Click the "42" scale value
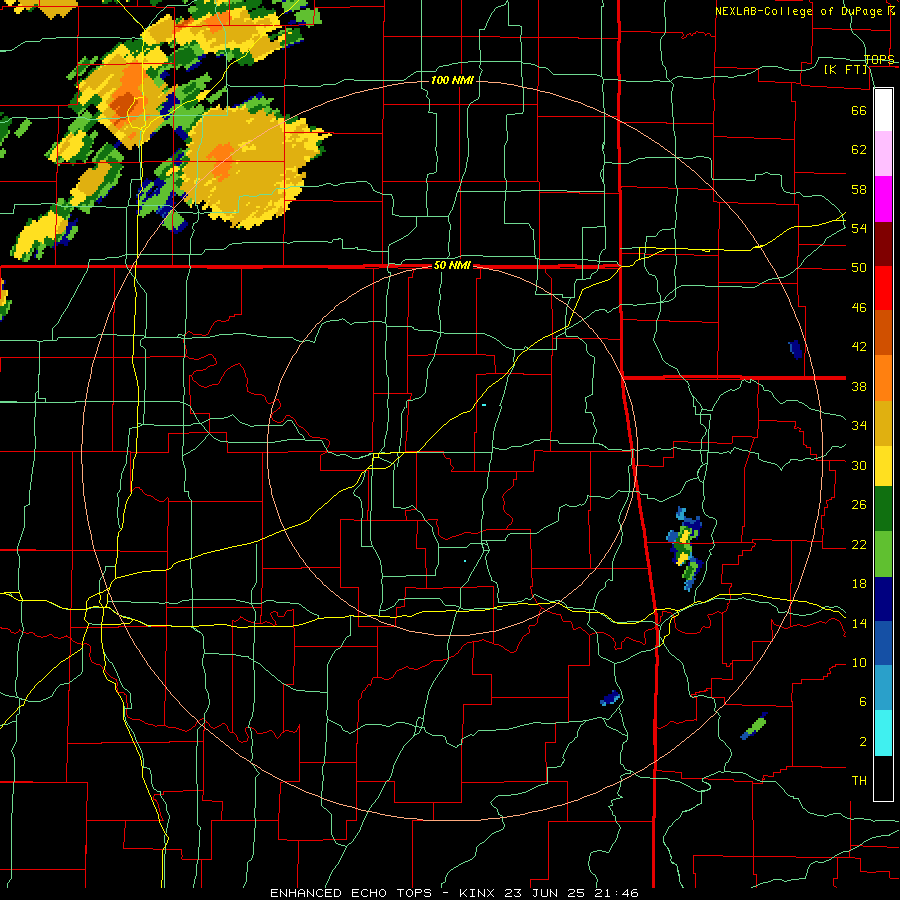This screenshot has width=900, height=900. coord(859,347)
